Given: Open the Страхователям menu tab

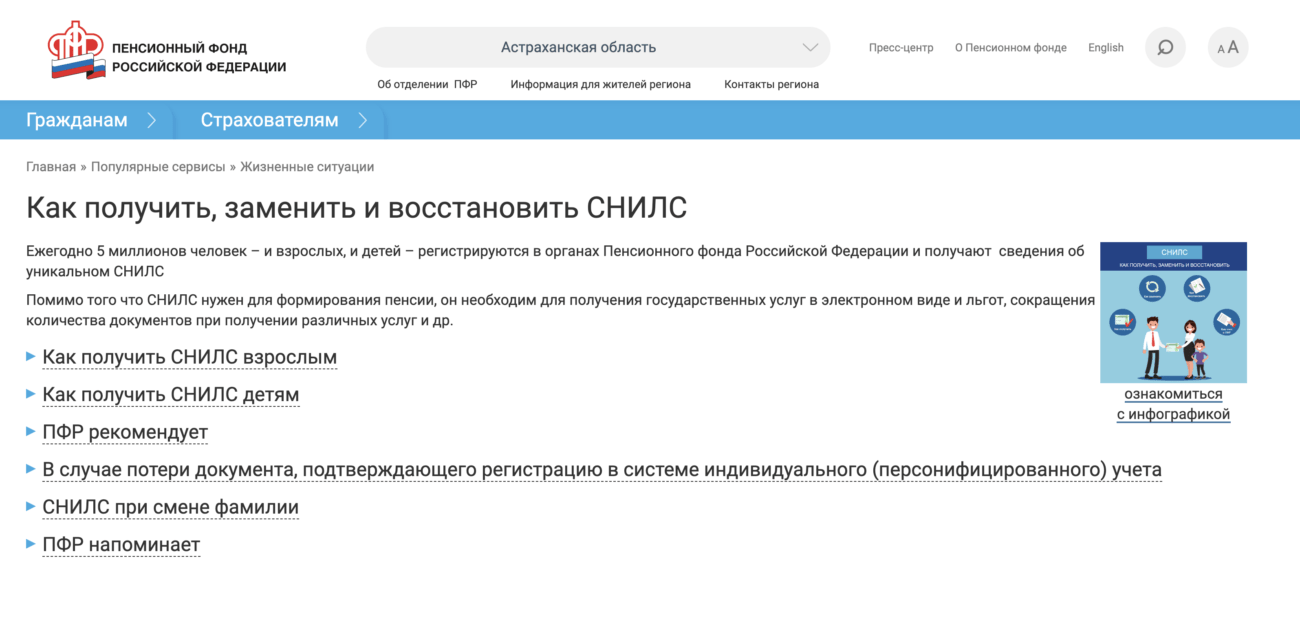Looking at the screenshot, I should pos(269,121).
